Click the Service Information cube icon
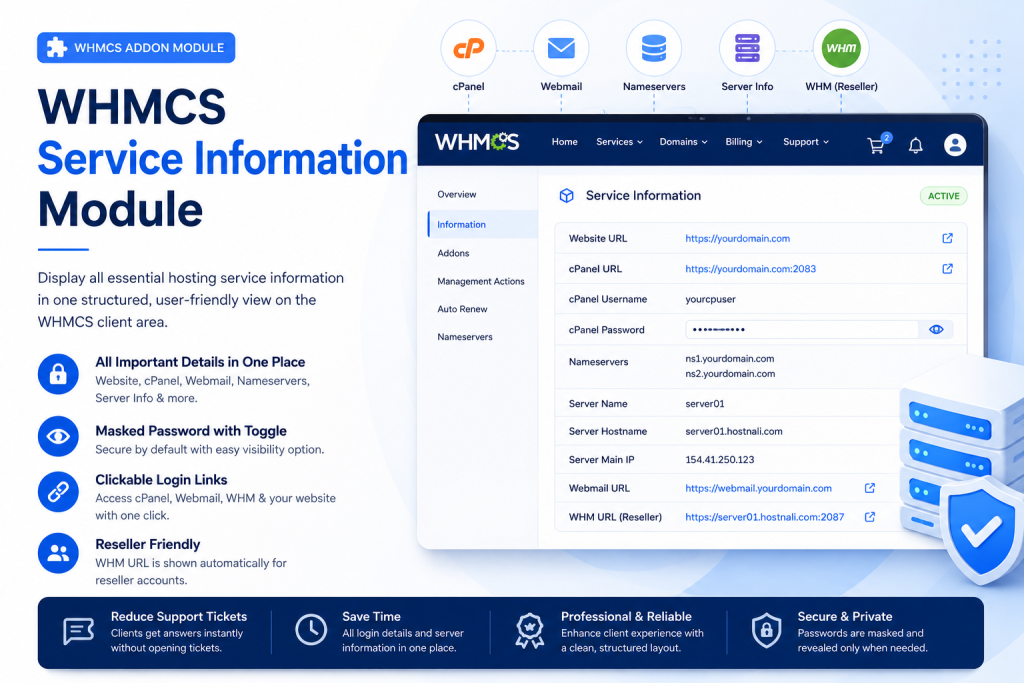Viewport: 1024px width, 683px height. pyautogui.click(x=566, y=195)
